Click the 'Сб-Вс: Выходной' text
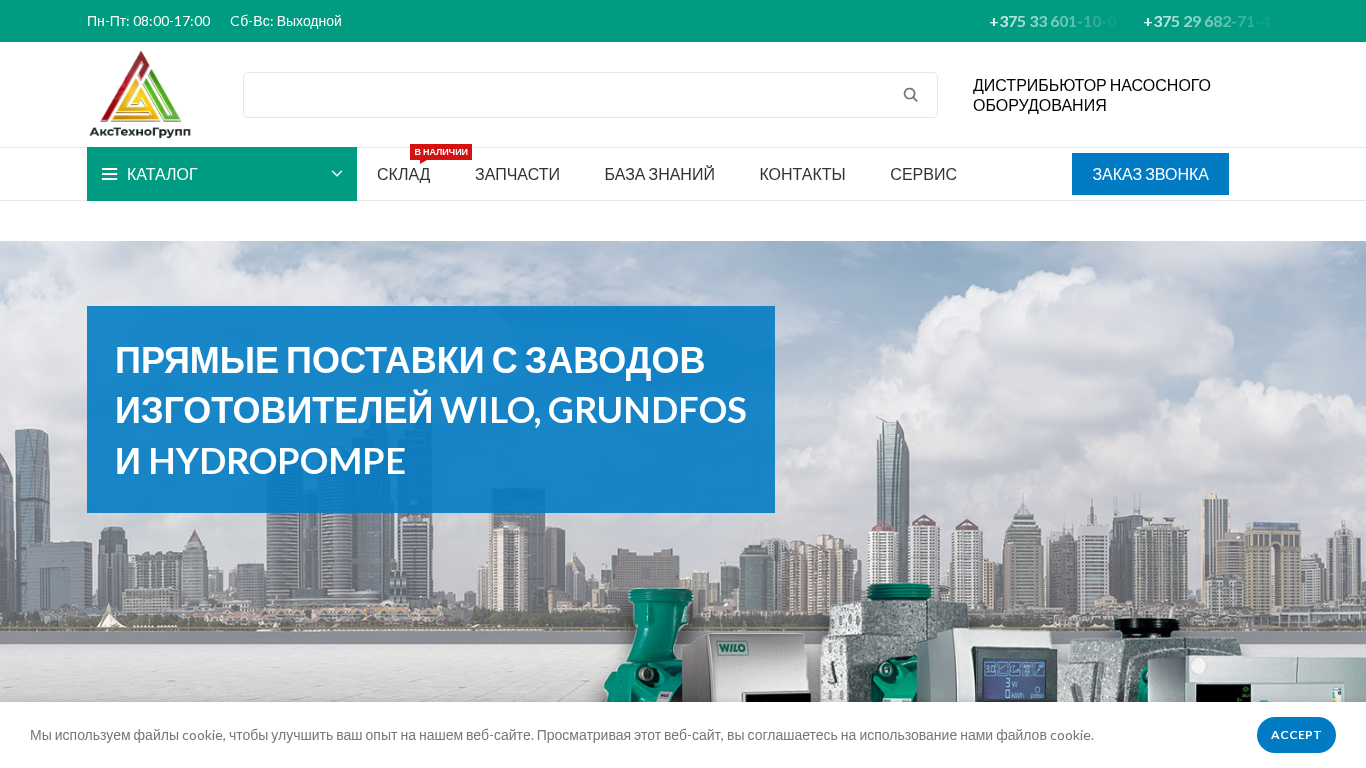The width and height of the screenshot is (1366, 768). 286,21
